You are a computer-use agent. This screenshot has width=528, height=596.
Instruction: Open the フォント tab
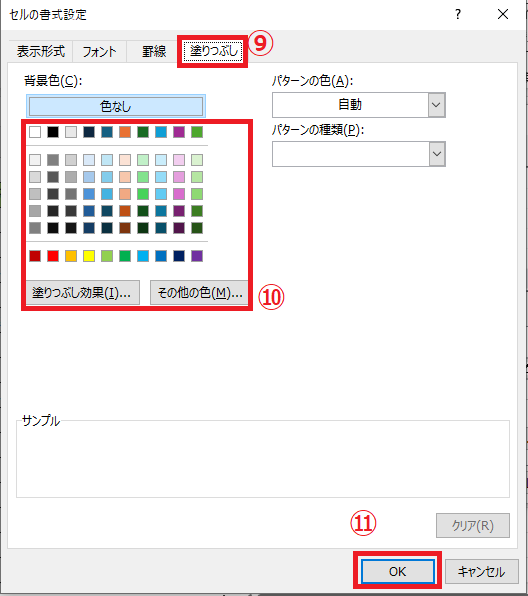coord(99,51)
